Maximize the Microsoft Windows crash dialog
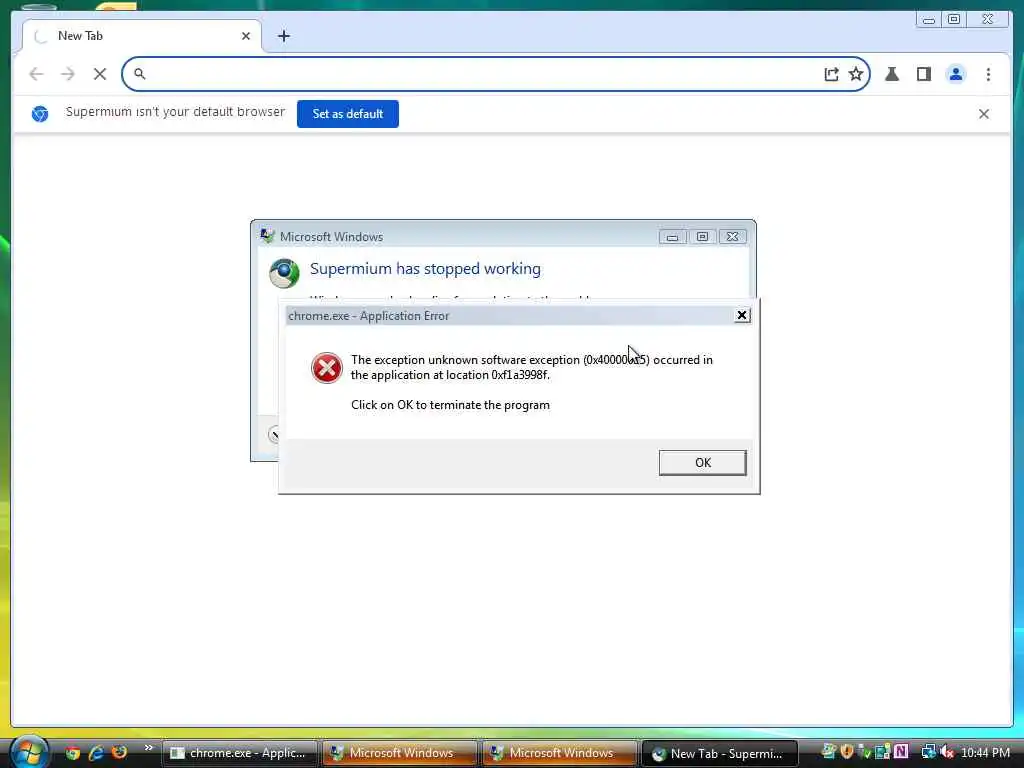 pos(702,236)
